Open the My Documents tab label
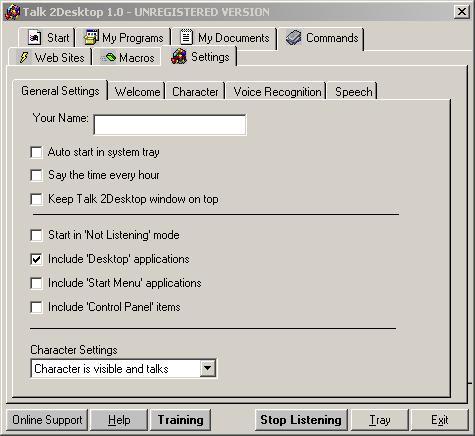Image resolution: width=475 pixels, height=436 pixels. pyautogui.click(x=234, y=38)
